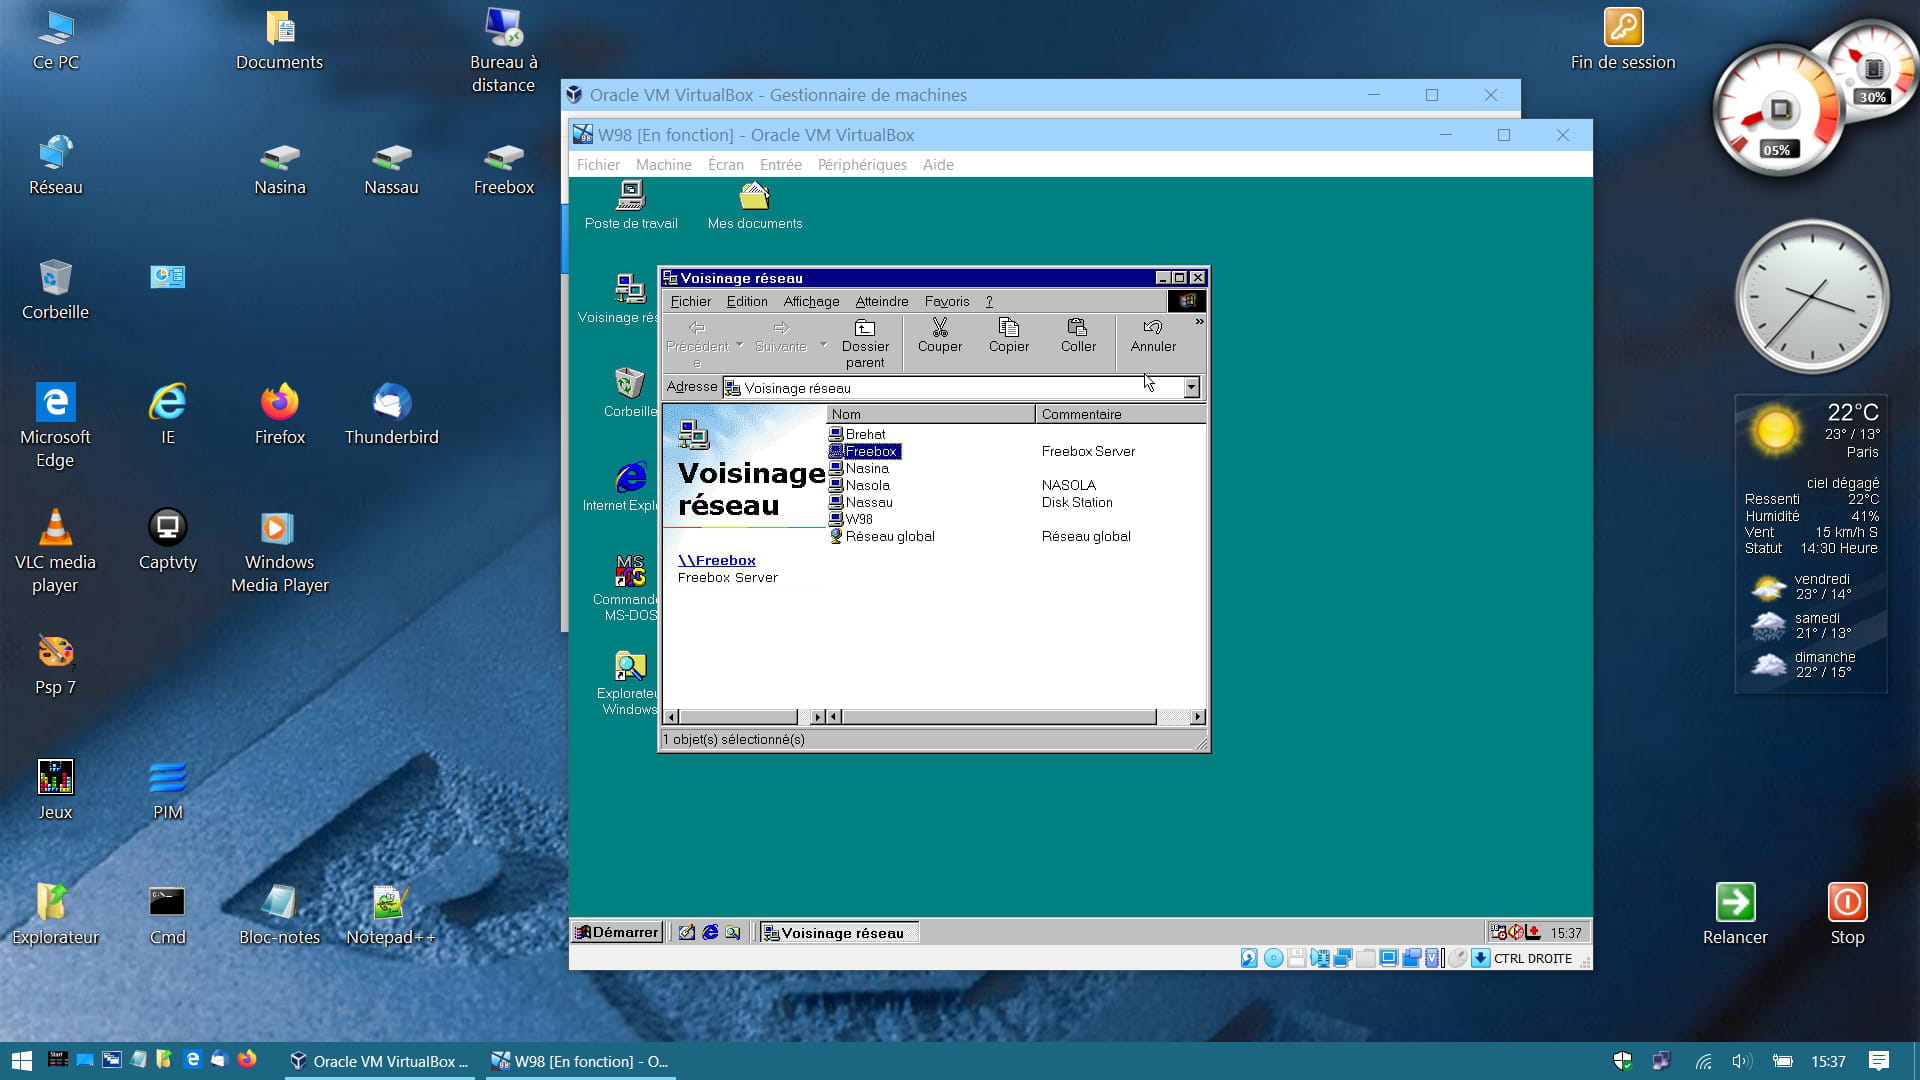
Task: Open Écran menu in W98 VirtualBox window
Action: (x=726, y=165)
